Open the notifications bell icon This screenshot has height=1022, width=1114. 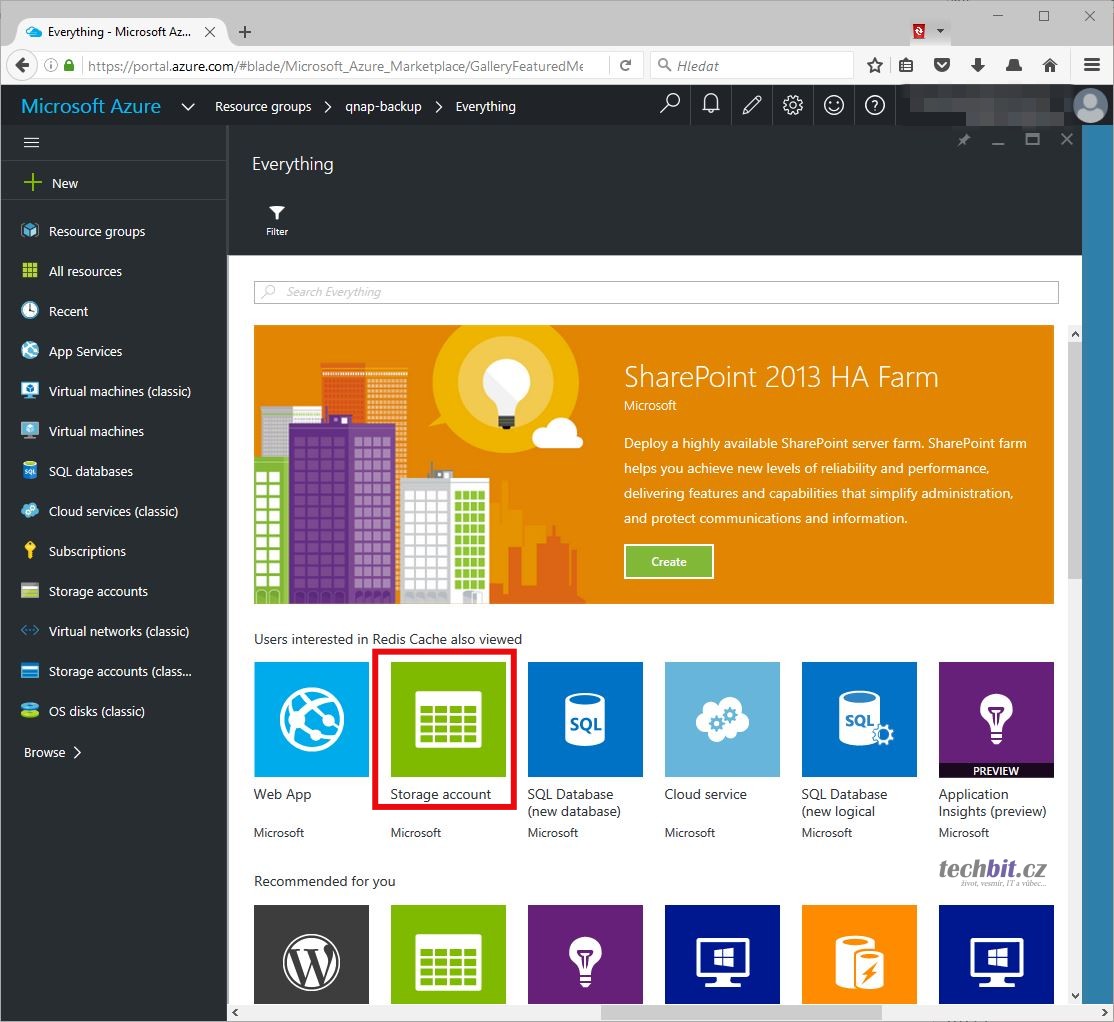coord(711,105)
